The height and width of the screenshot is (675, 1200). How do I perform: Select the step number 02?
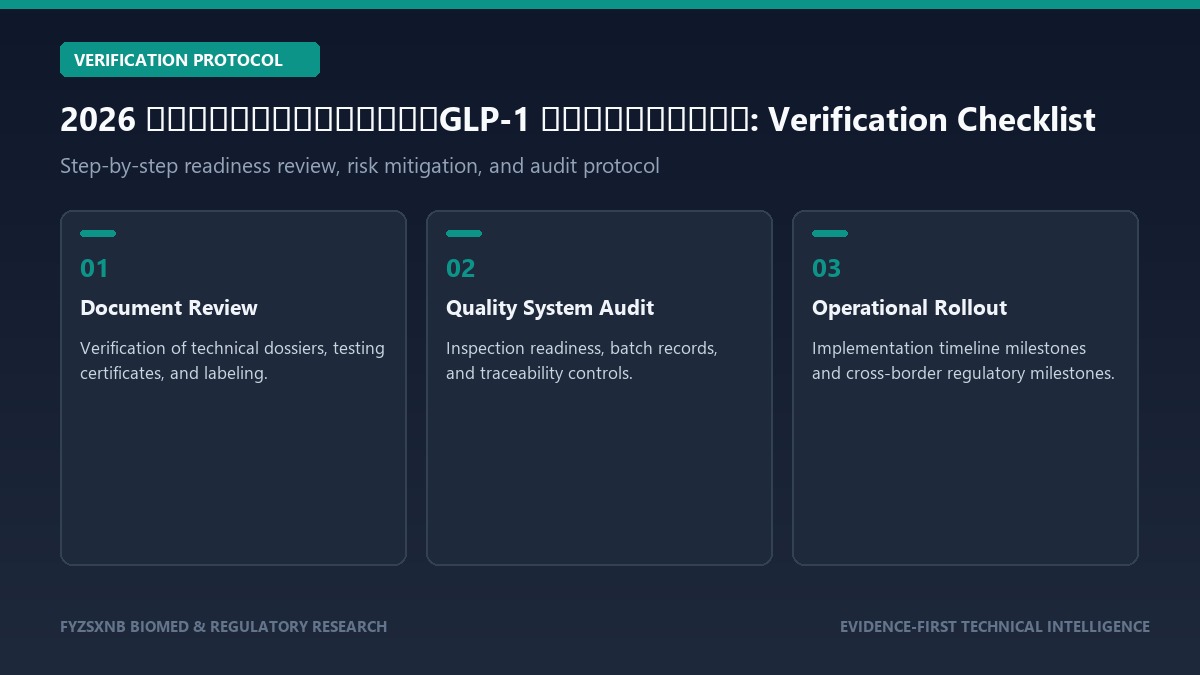coord(461,268)
